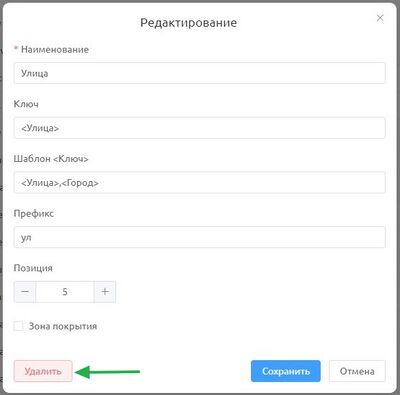Increase Позиция value with the plus icon

pyautogui.click(x=105, y=292)
